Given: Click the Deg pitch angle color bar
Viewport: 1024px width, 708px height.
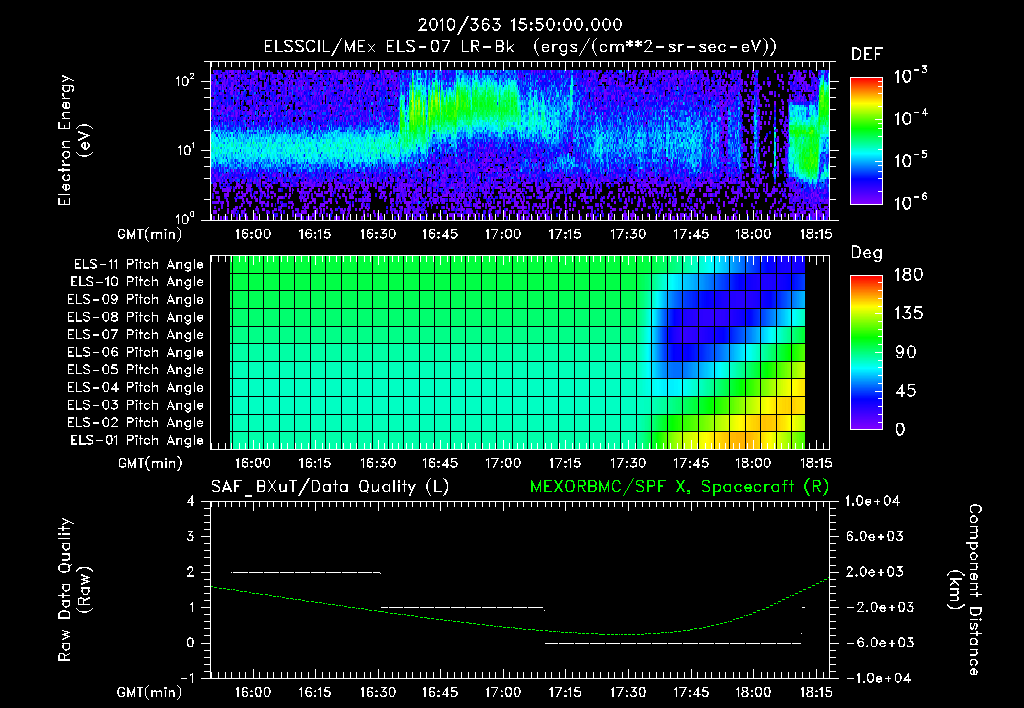Looking at the screenshot, I should (866, 352).
